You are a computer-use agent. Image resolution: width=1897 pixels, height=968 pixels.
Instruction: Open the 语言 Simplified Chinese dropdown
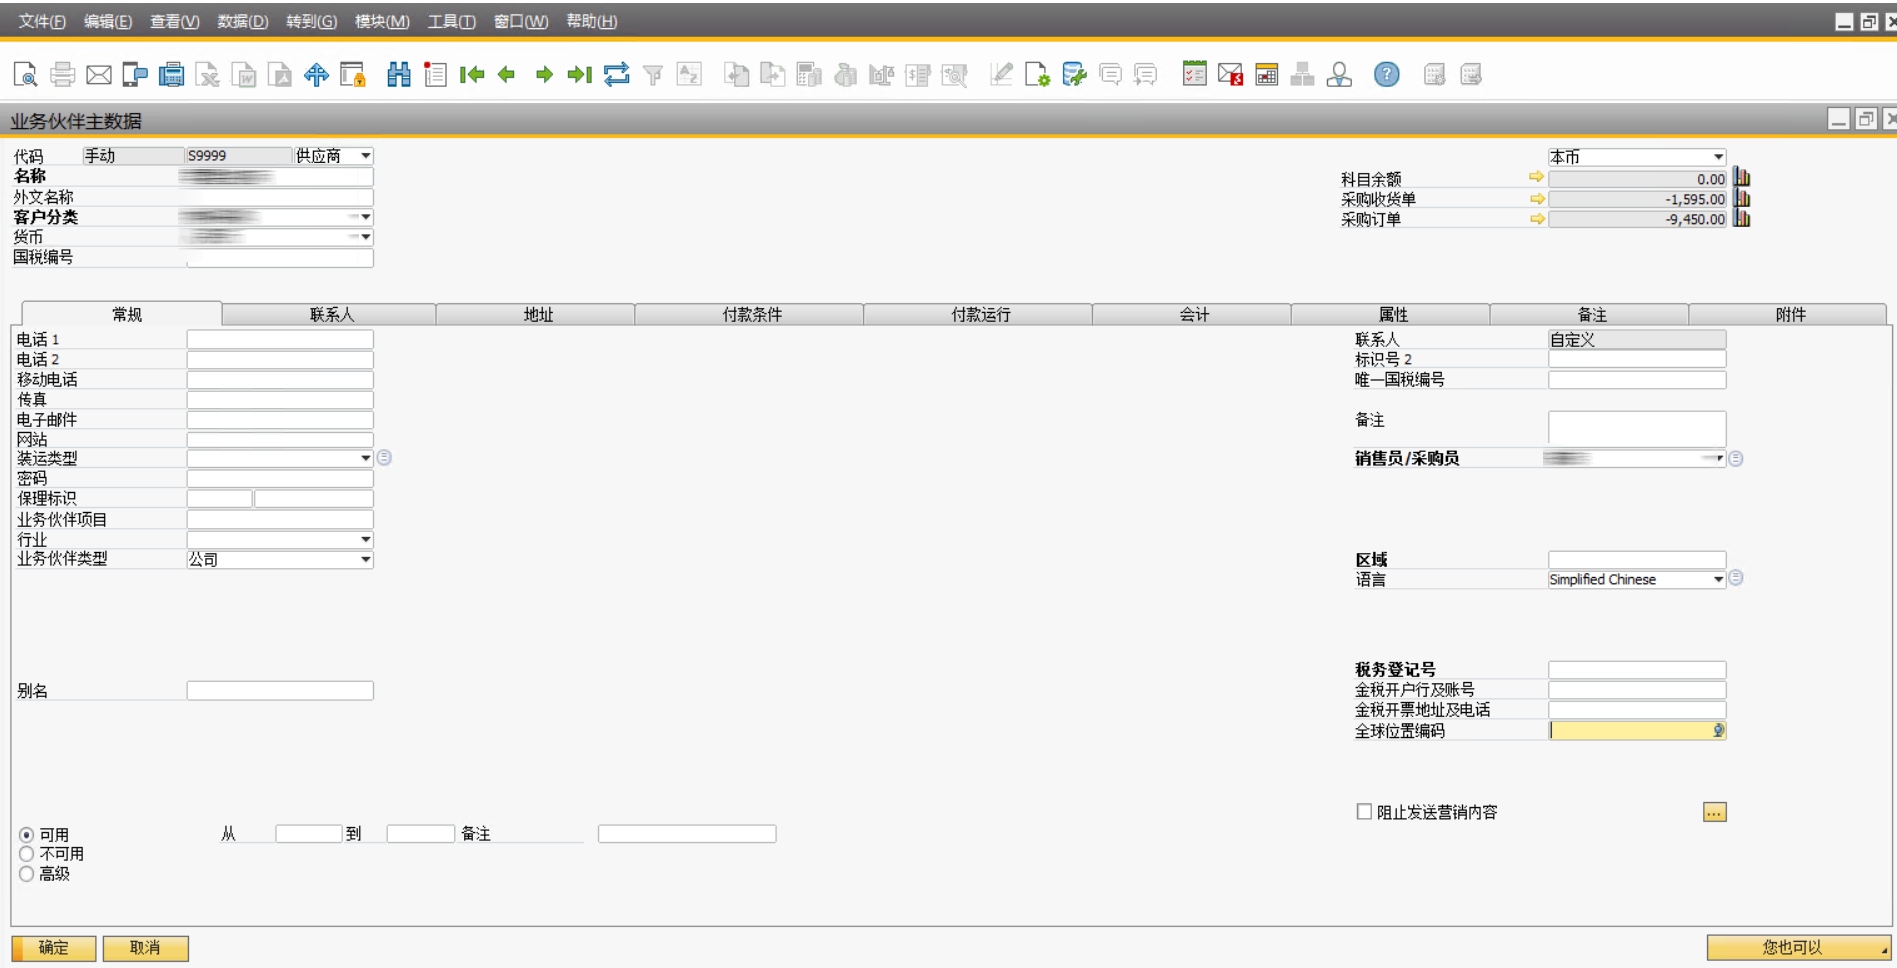pyautogui.click(x=1718, y=579)
